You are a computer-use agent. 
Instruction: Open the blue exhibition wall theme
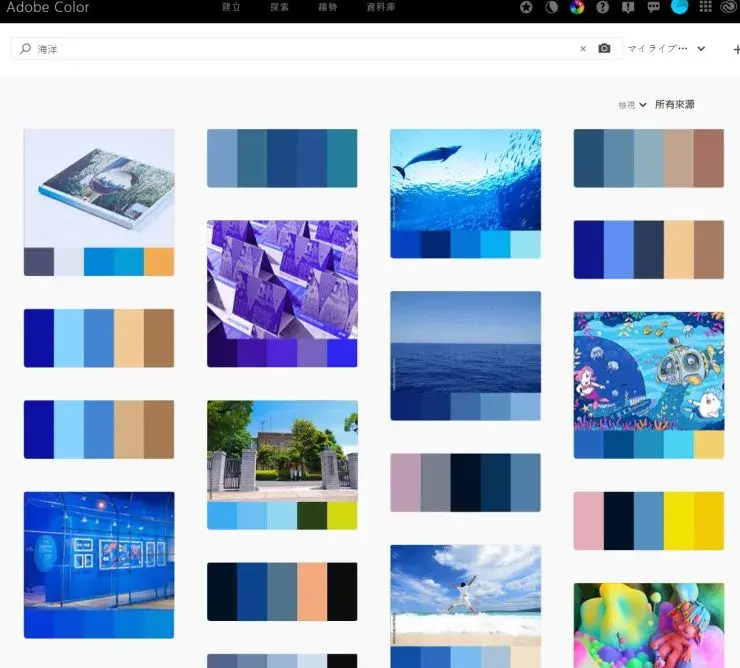tap(99, 550)
